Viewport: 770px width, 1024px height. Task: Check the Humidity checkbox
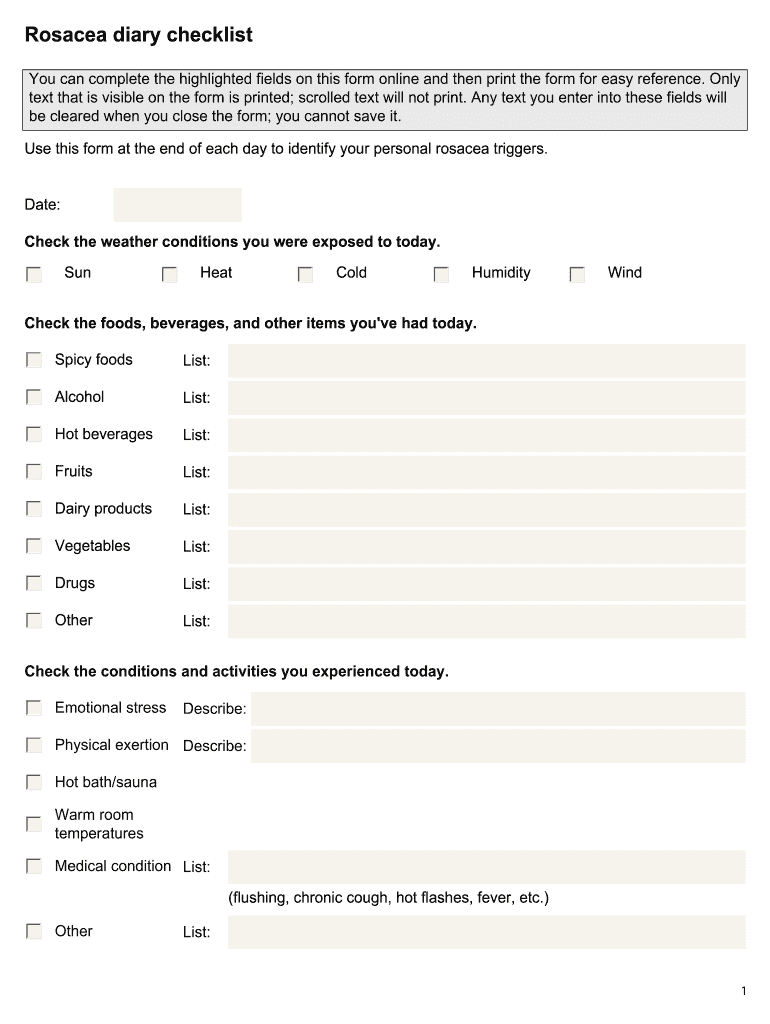coord(441,274)
